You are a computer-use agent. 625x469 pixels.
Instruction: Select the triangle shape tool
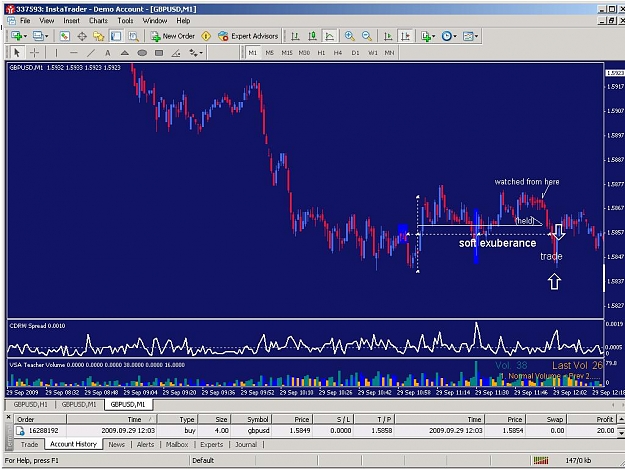coord(125,53)
